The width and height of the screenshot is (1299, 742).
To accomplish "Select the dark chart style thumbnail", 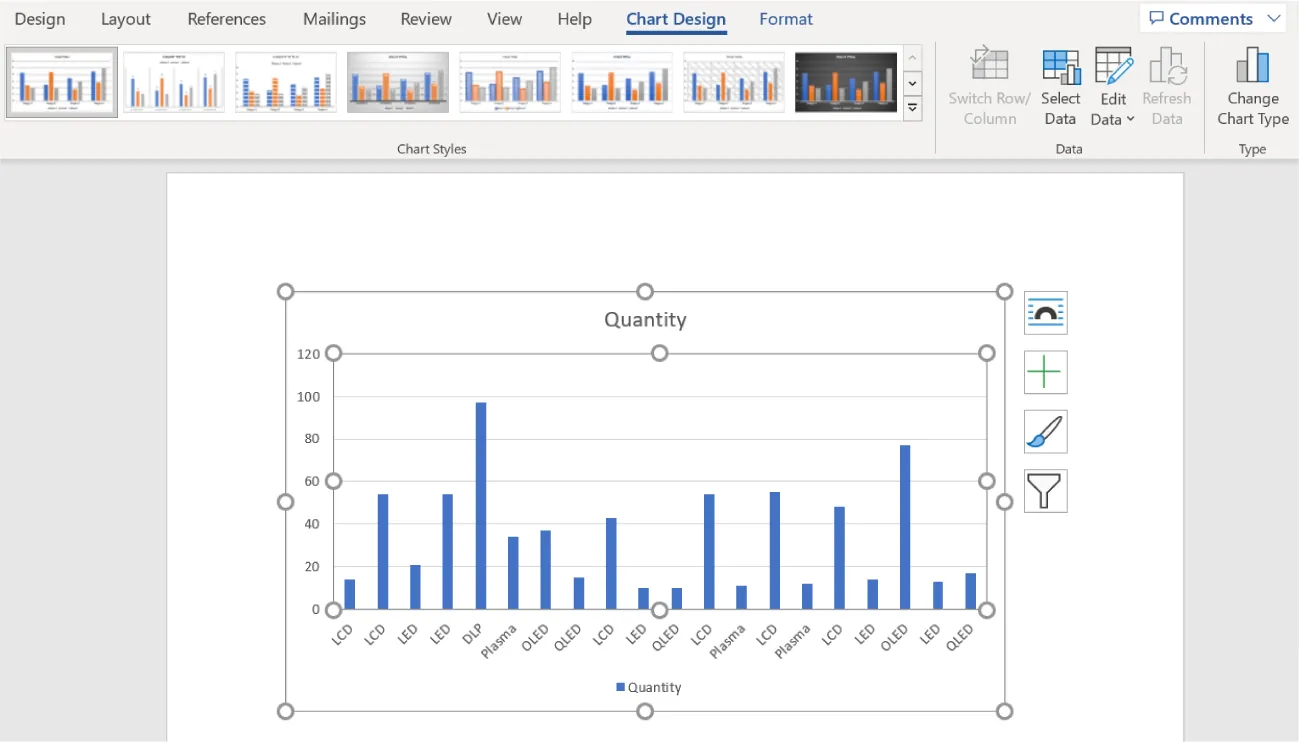I will [845, 81].
